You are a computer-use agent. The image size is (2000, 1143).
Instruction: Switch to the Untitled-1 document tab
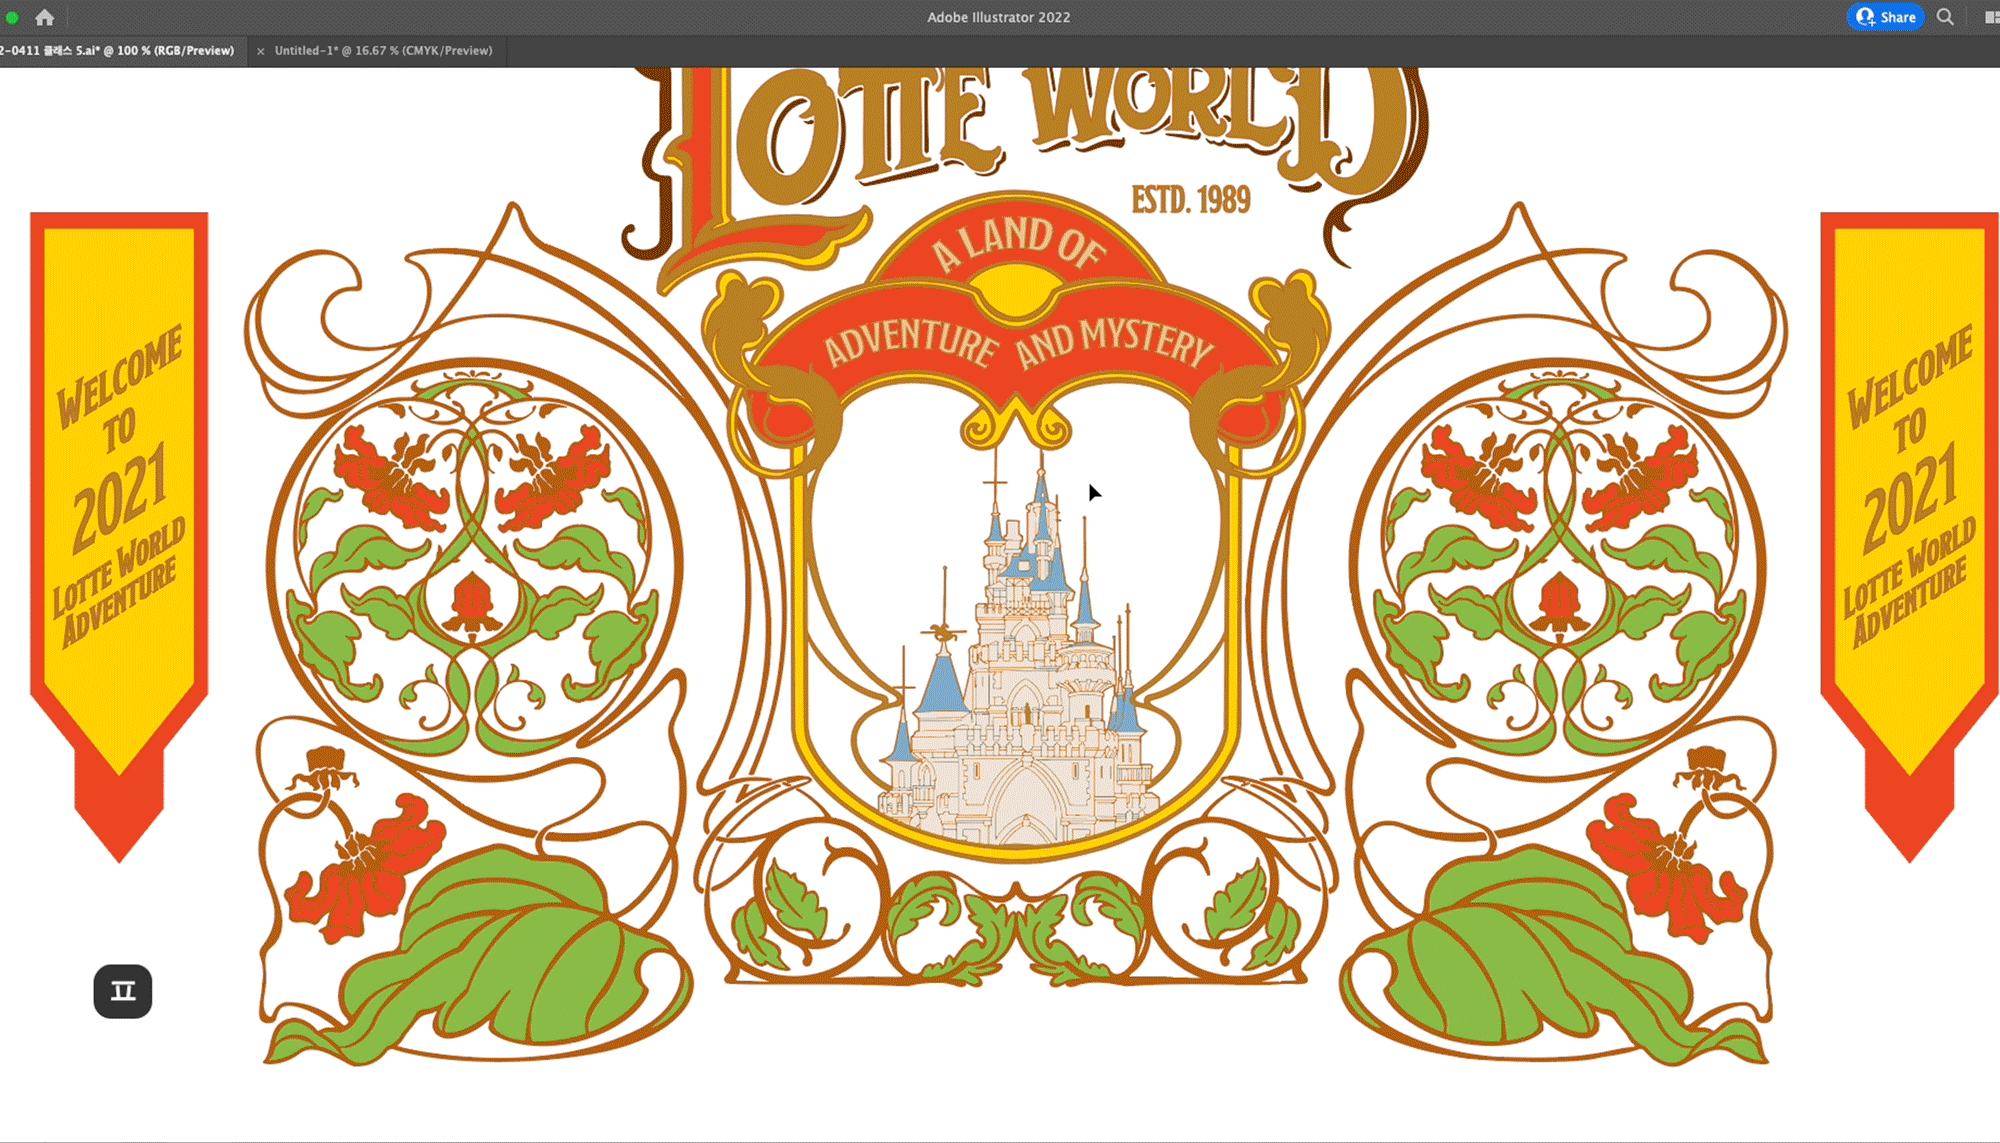point(383,50)
